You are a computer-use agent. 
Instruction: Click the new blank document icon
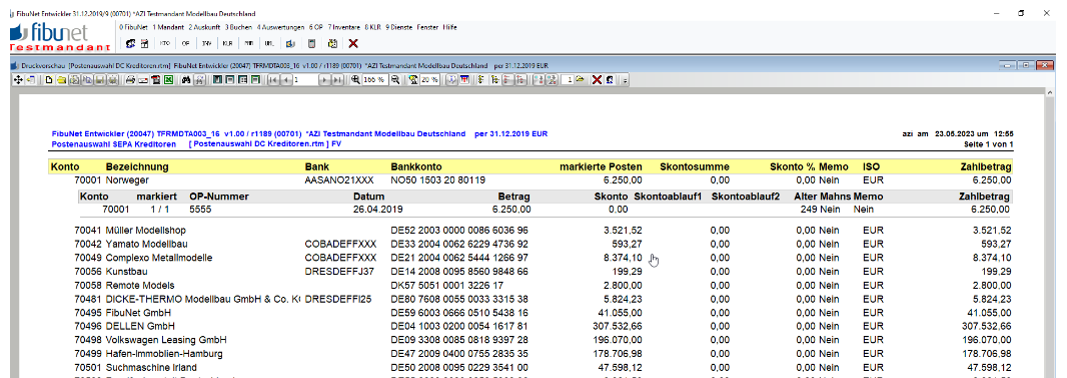pyautogui.click(x=49, y=80)
